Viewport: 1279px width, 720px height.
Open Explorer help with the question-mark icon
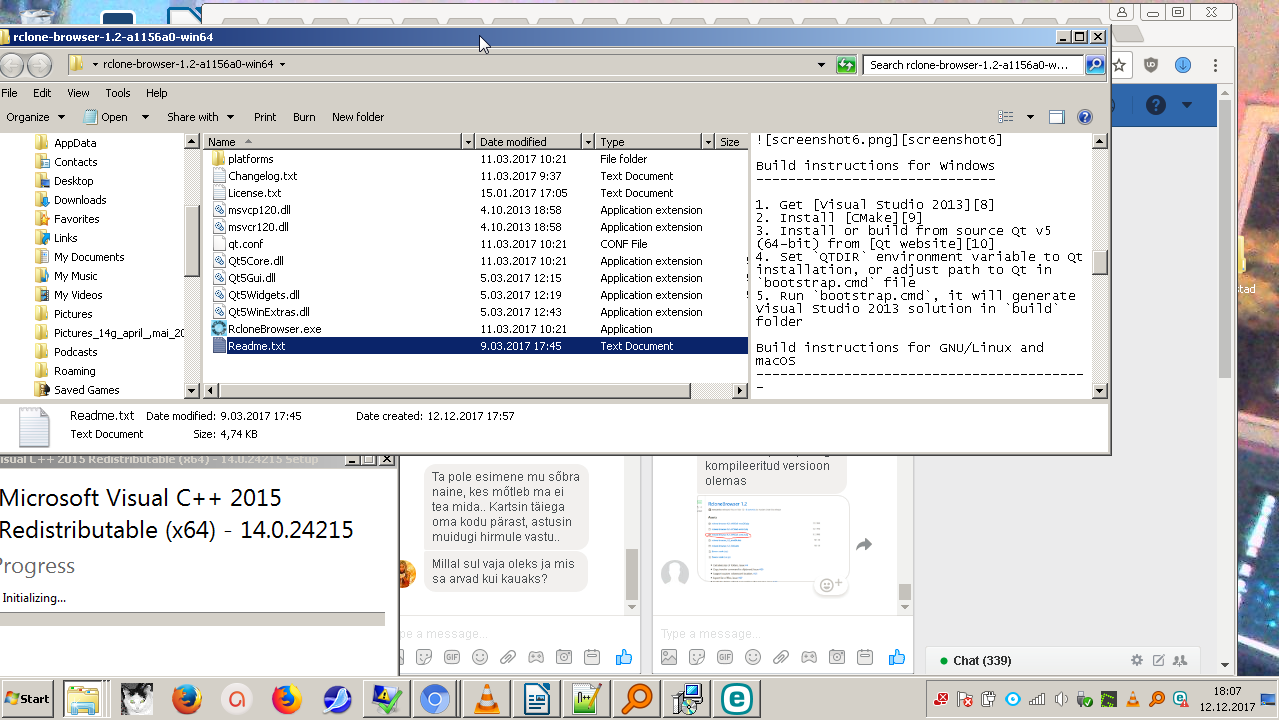[1085, 117]
